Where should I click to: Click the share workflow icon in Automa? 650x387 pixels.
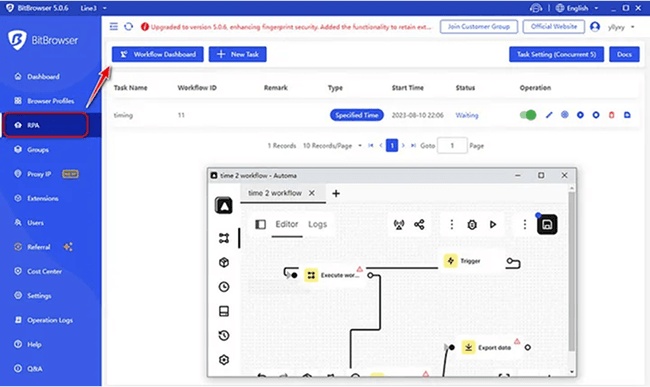pos(419,225)
